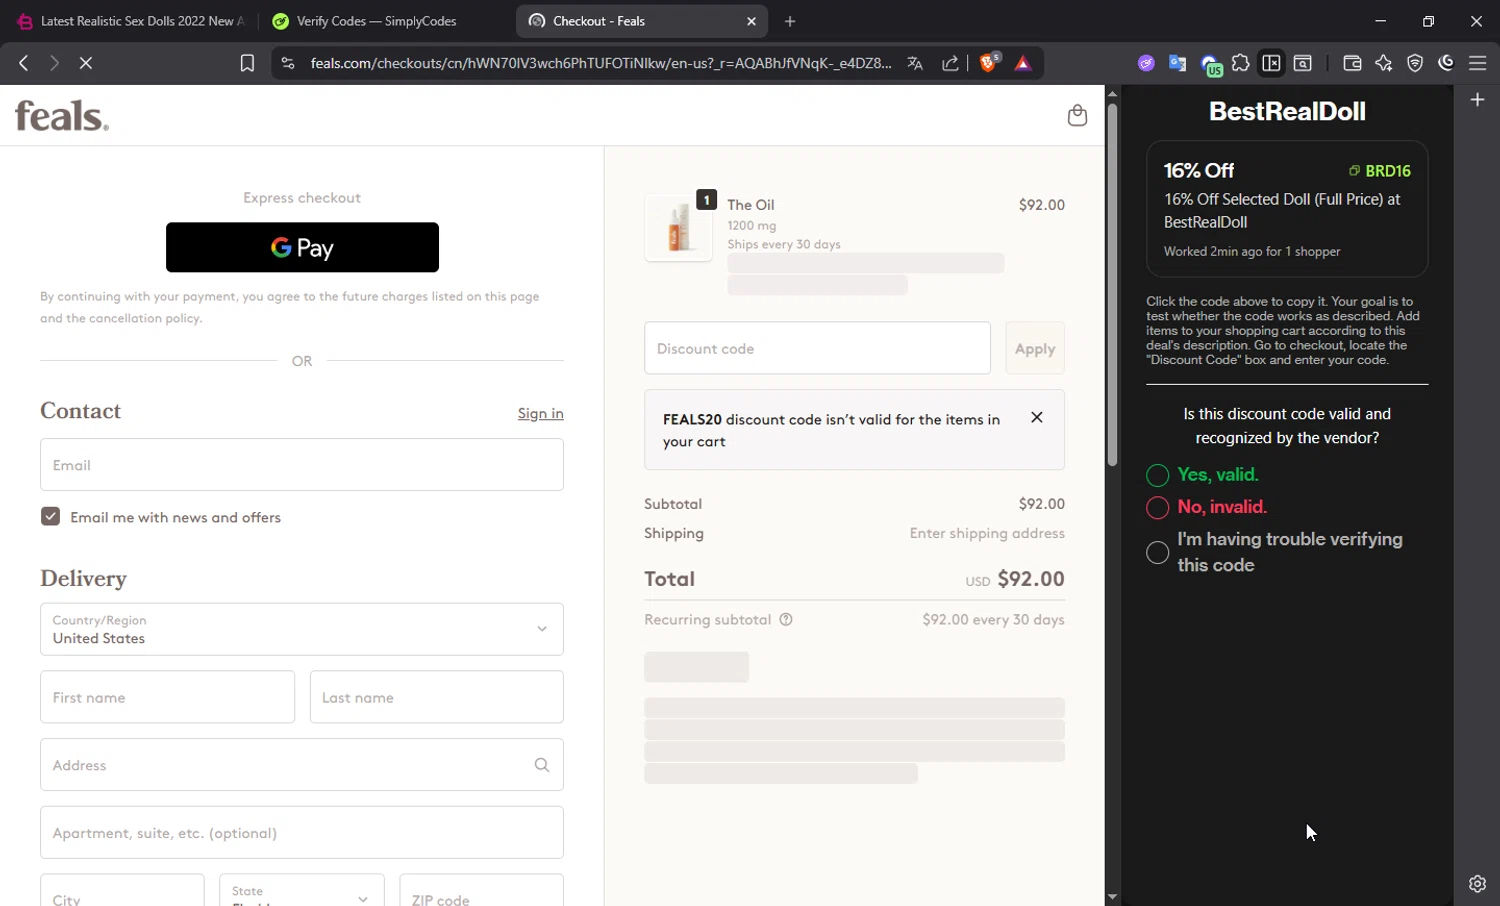
Task: Click the Apply discount button
Action: tap(1035, 348)
